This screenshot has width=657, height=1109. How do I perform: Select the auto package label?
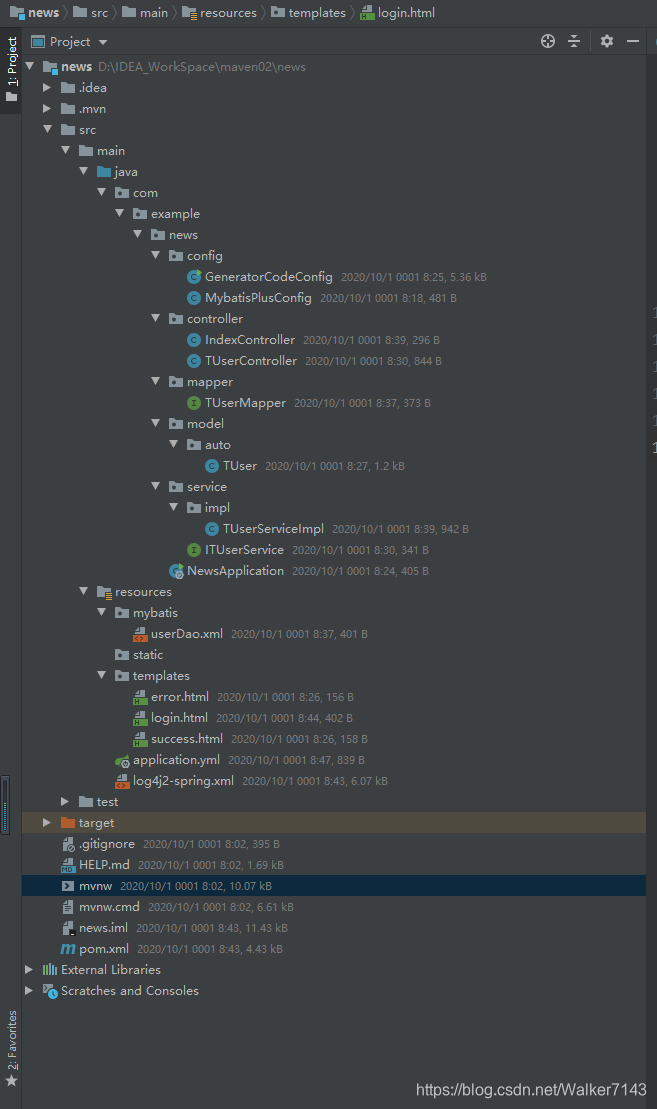[x=218, y=445]
